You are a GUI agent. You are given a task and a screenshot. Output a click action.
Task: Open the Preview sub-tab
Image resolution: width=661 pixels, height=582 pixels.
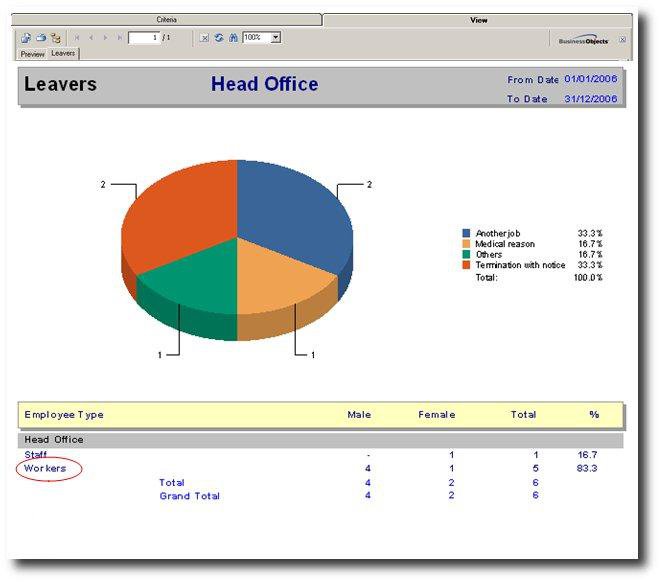(32, 54)
